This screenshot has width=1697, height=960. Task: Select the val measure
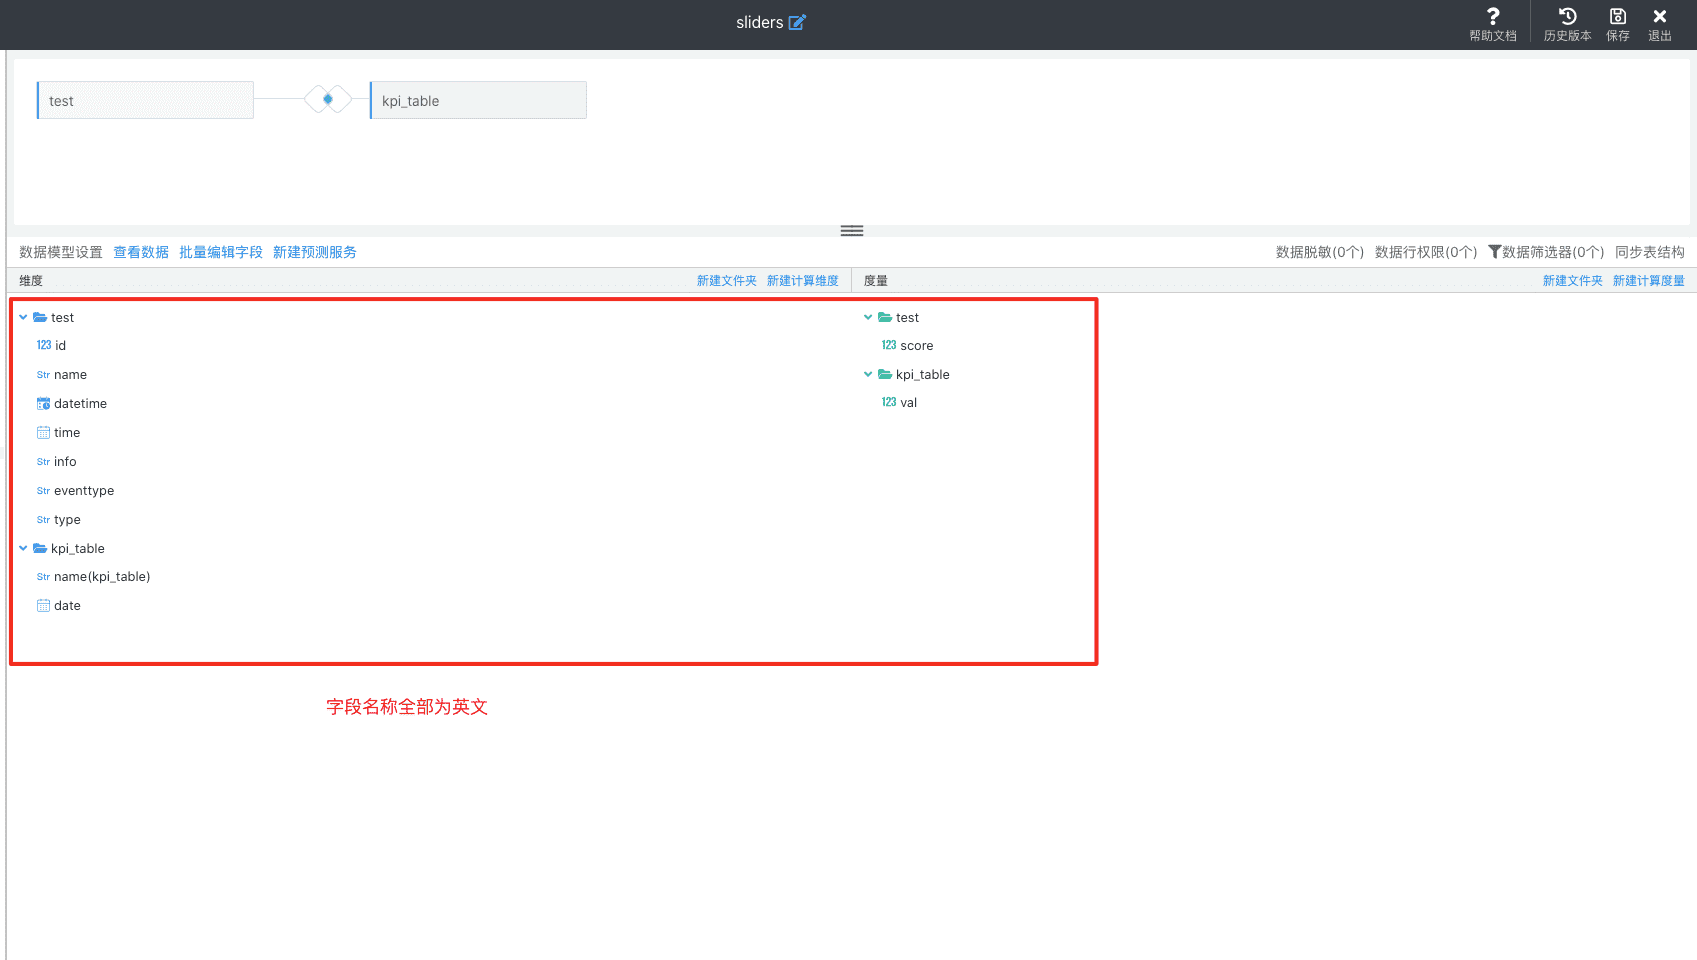pyautogui.click(x=908, y=403)
